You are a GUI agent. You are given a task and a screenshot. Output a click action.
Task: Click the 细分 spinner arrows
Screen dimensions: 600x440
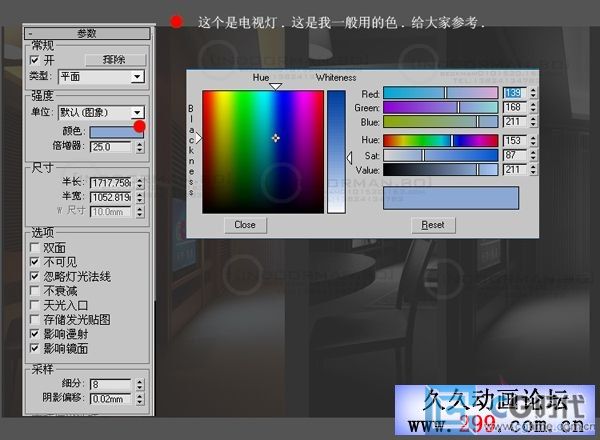click(x=140, y=384)
